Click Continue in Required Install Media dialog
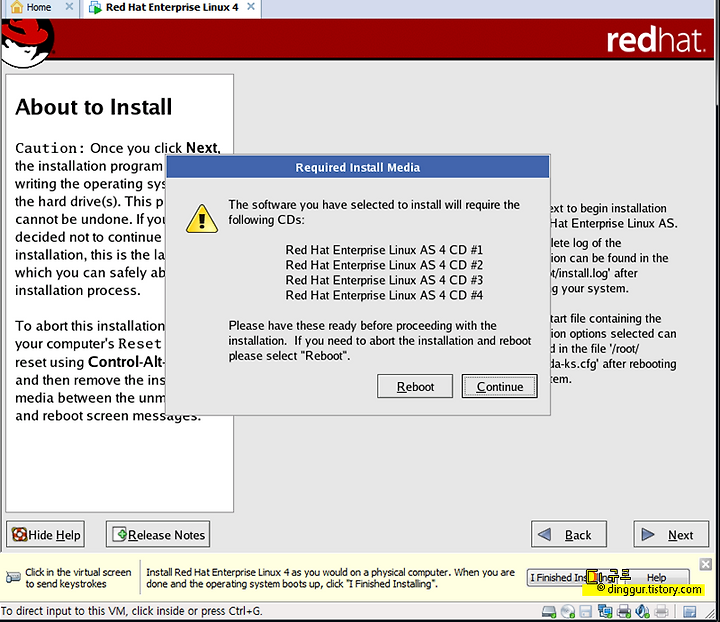 point(499,387)
